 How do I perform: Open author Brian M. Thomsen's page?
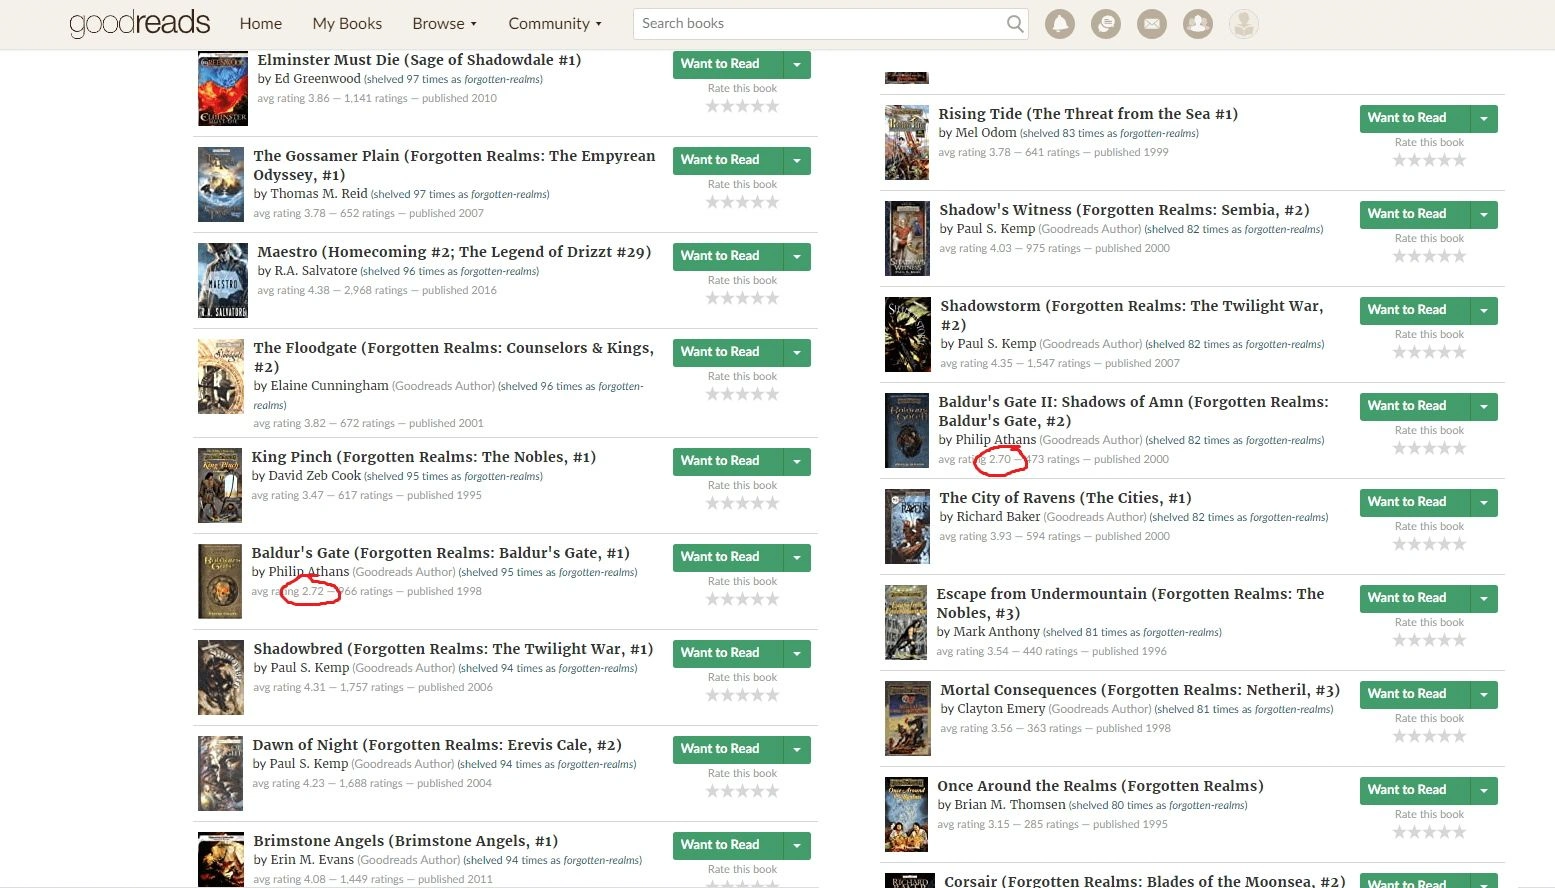1010,805
